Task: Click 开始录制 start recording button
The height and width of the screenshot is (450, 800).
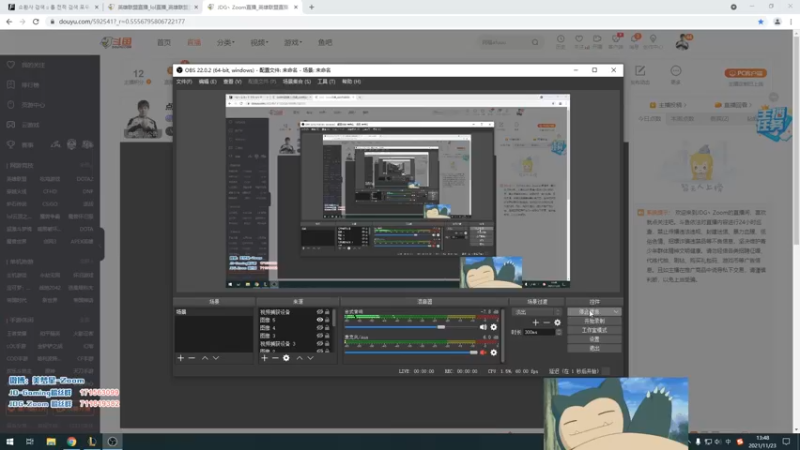Action: click(594, 321)
